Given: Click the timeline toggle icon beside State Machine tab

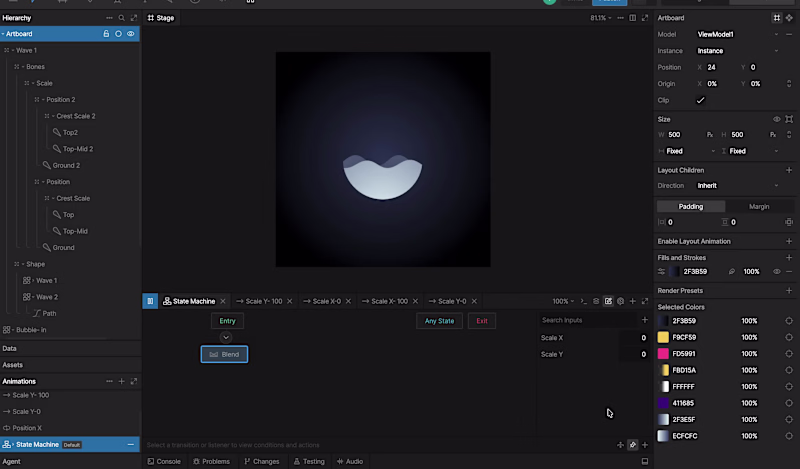Looking at the screenshot, I should [150, 301].
